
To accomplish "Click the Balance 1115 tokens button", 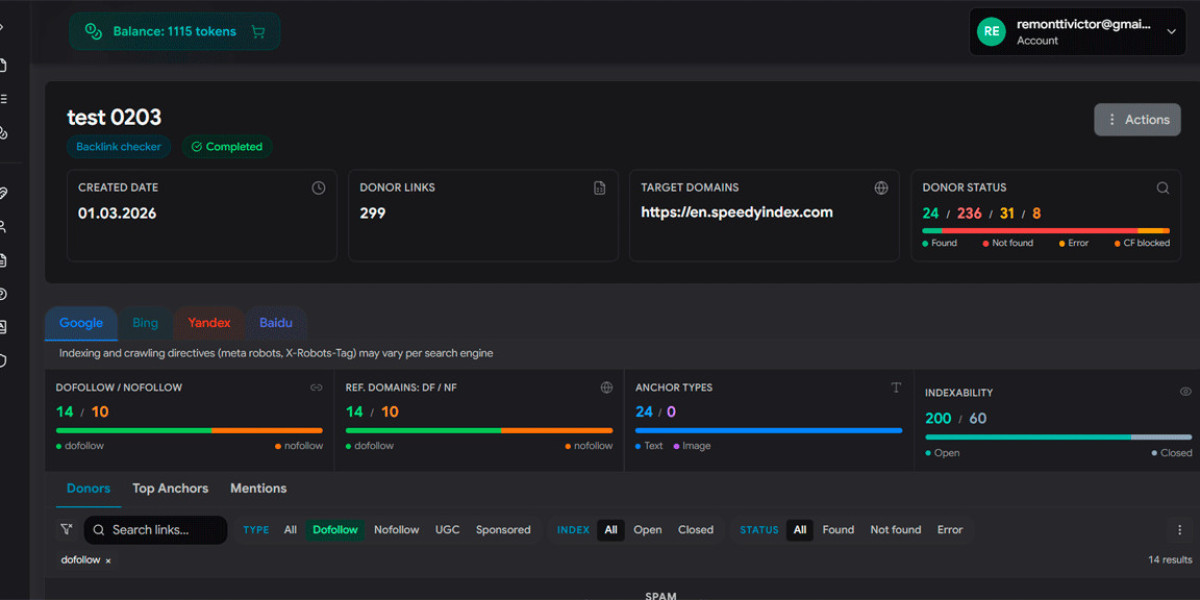I will tap(174, 31).
